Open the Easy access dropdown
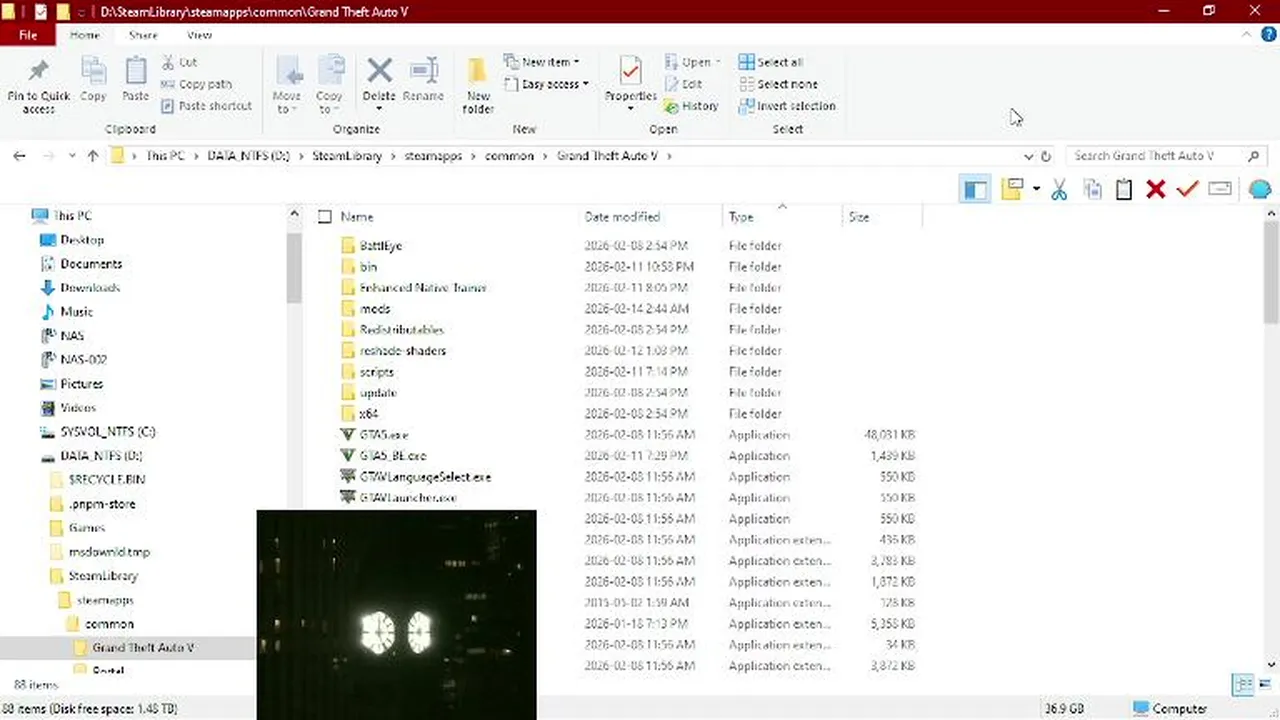1280x720 pixels. (x=548, y=84)
